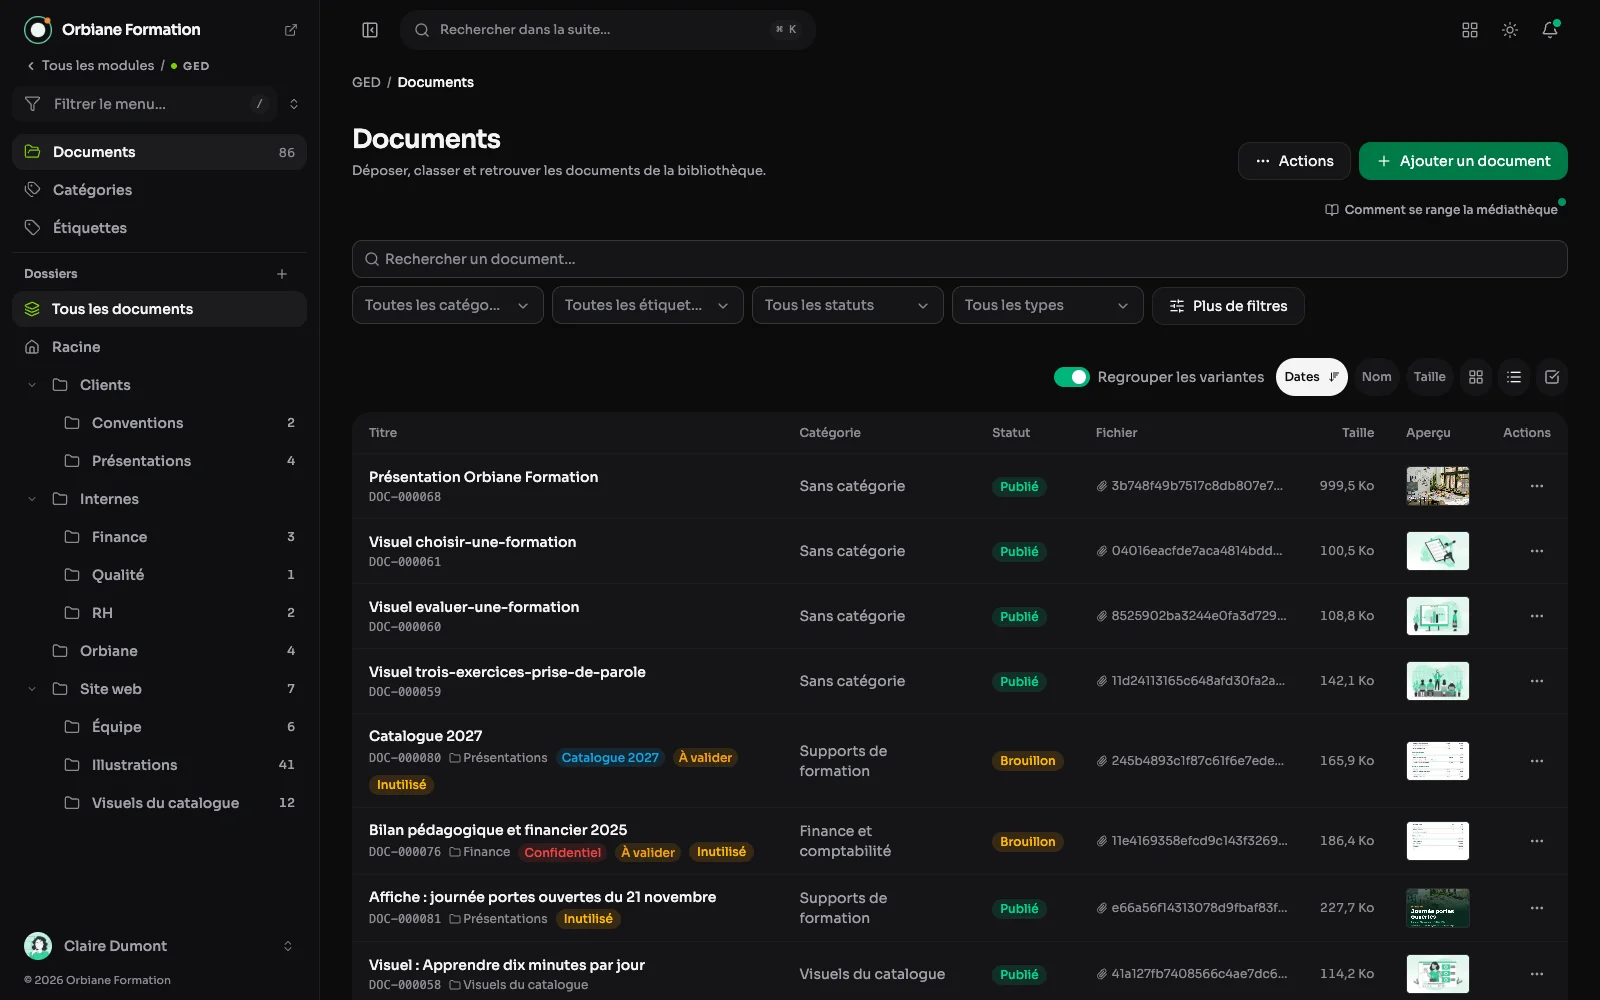Click Ajouter un document button
Viewport: 1600px width, 1000px height.
(x=1463, y=161)
